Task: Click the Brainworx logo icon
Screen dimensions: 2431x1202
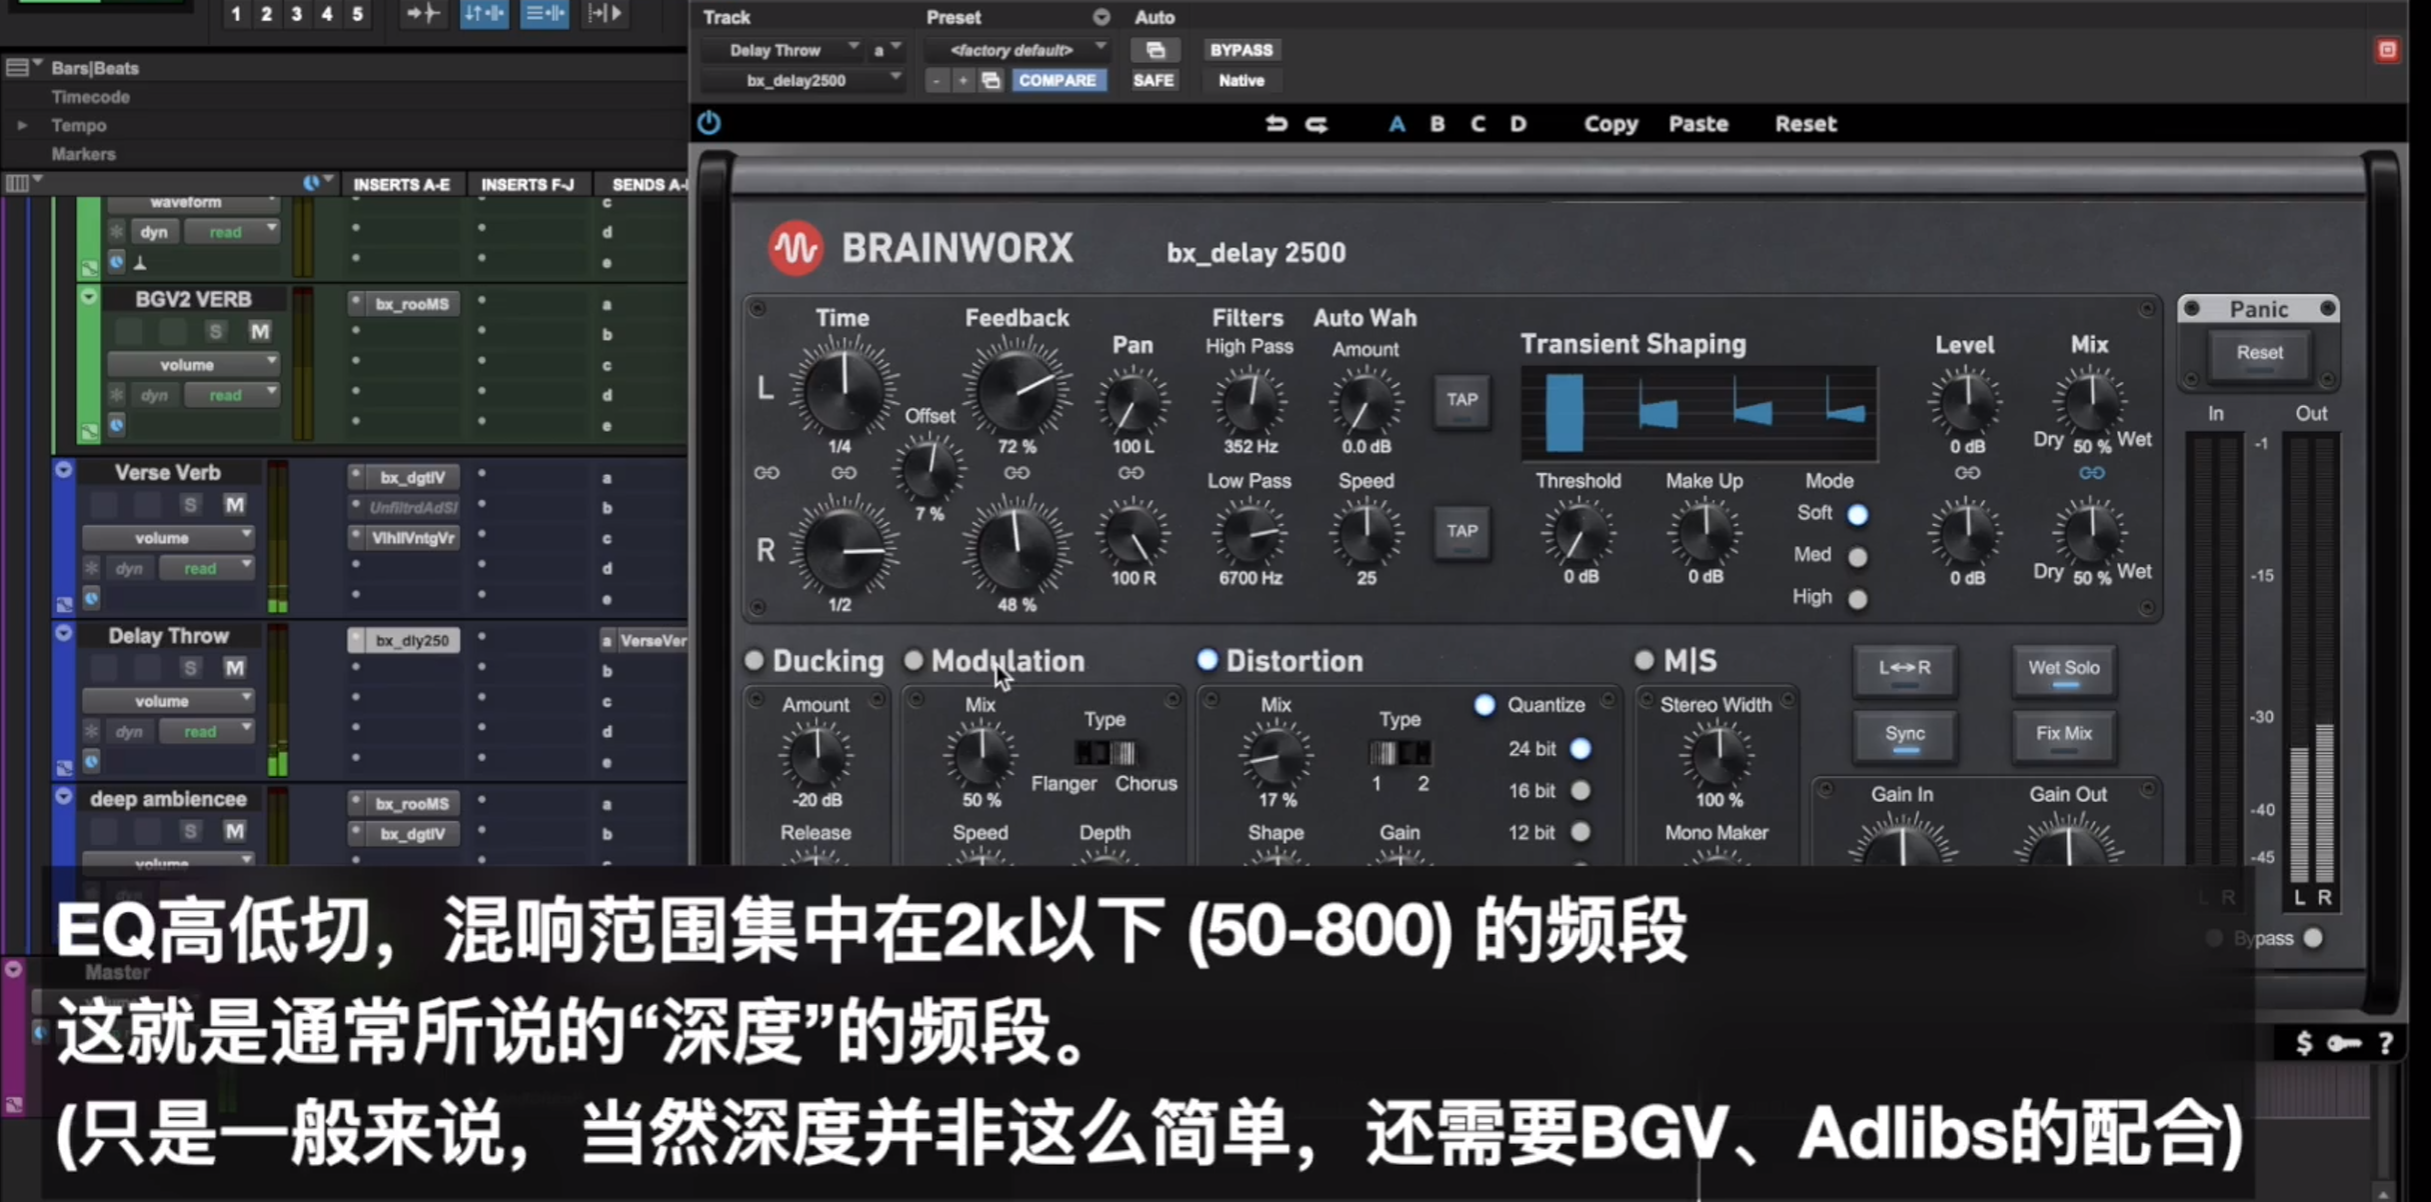Action: click(795, 248)
